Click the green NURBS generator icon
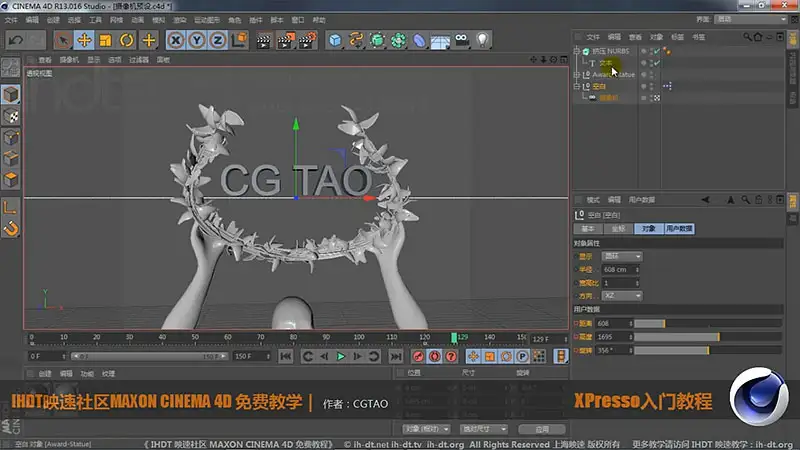The height and width of the screenshot is (450, 800). [x=377, y=40]
